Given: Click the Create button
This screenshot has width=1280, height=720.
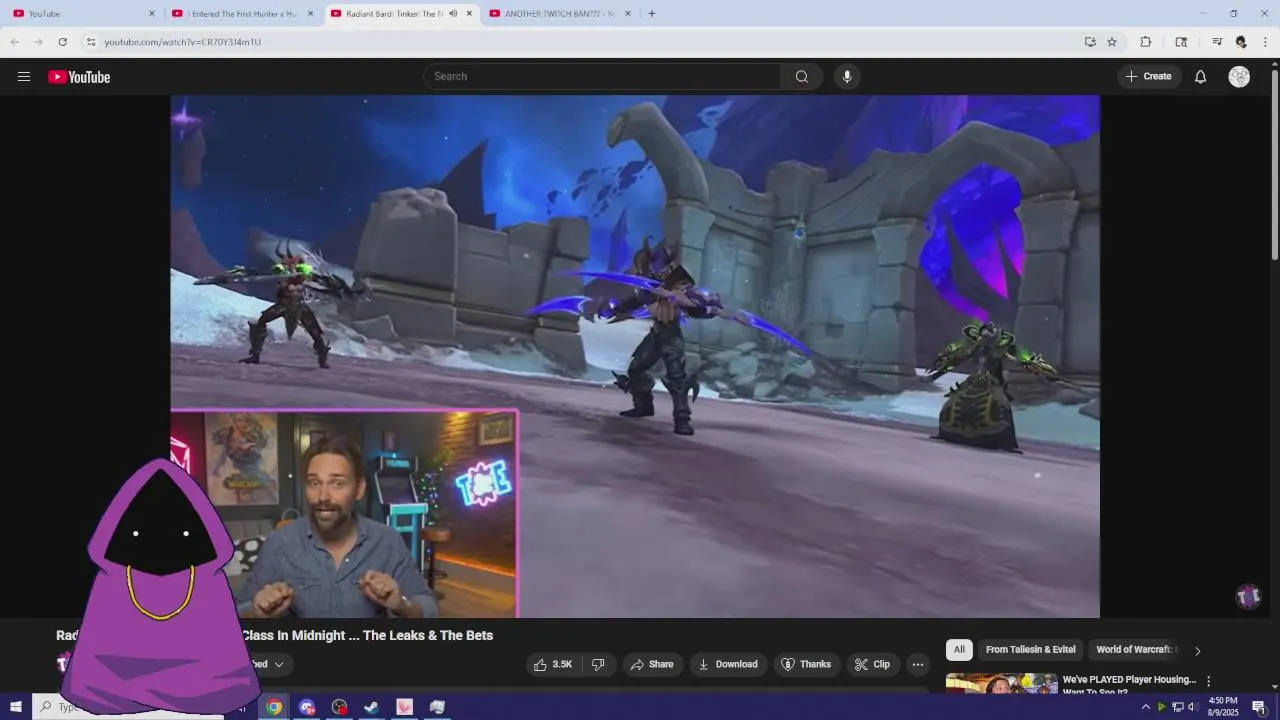Looking at the screenshot, I should (1149, 77).
